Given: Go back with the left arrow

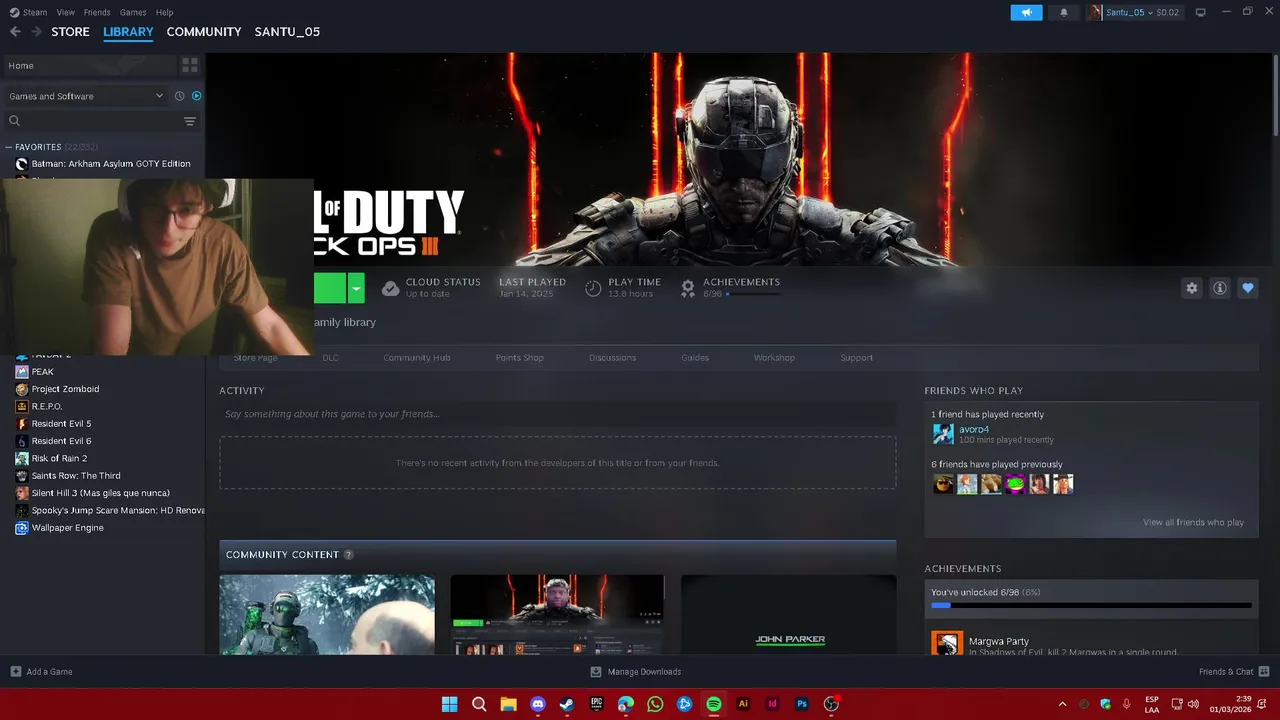Looking at the screenshot, I should coord(15,32).
